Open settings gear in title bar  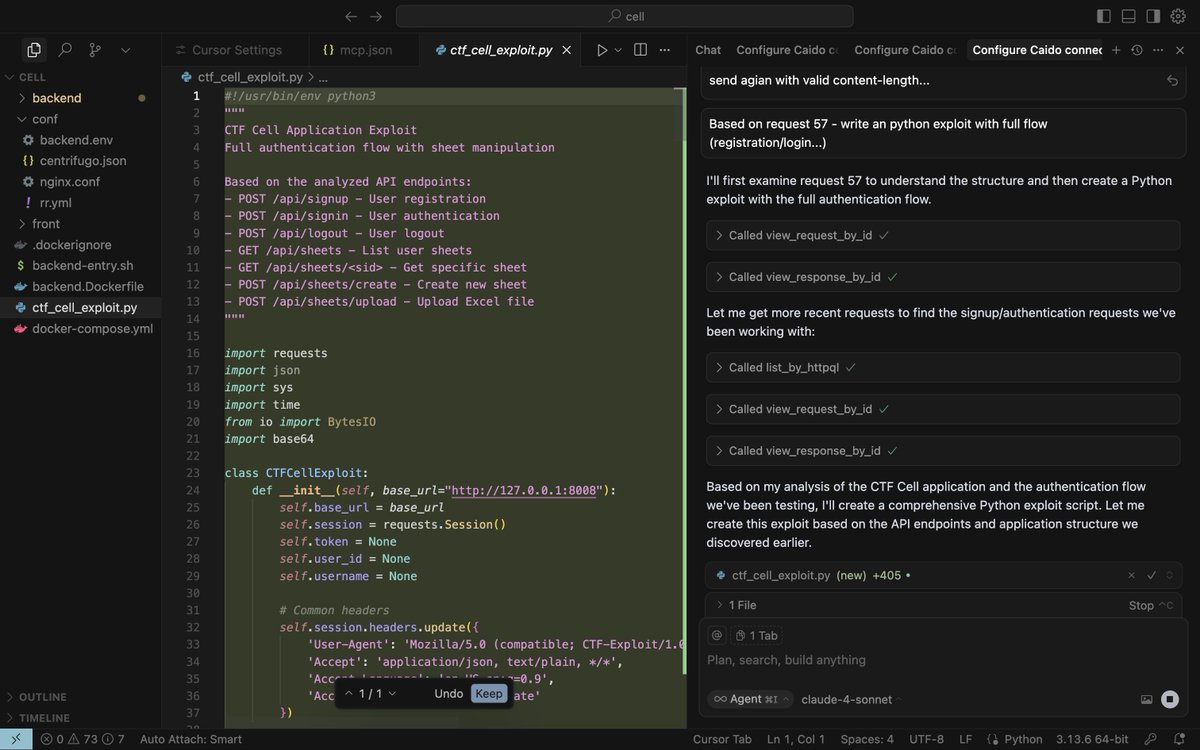1177,16
